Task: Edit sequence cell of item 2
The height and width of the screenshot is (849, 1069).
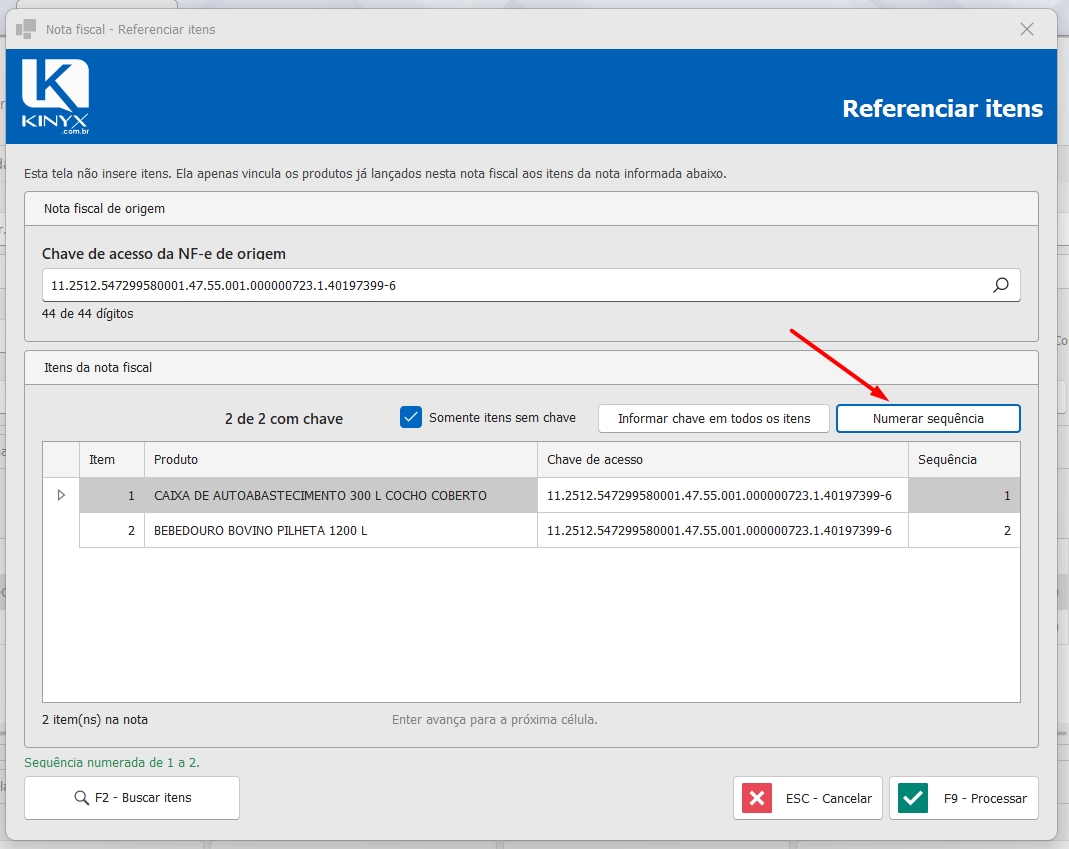Action: tap(964, 531)
